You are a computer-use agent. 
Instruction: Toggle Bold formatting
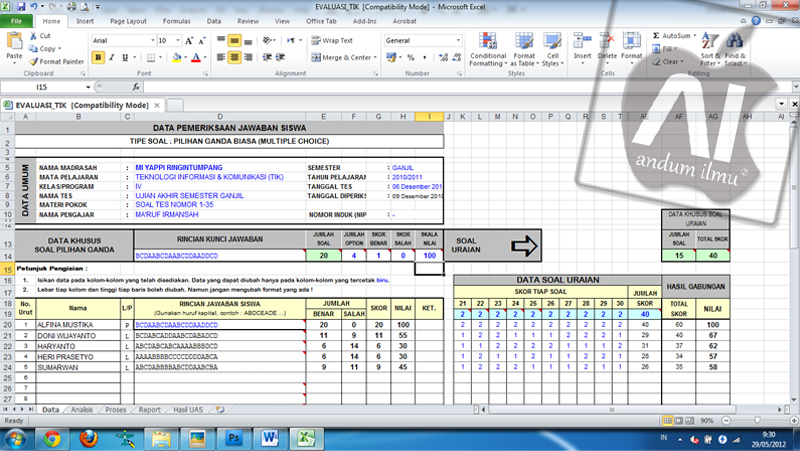click(x=98, y=57)
